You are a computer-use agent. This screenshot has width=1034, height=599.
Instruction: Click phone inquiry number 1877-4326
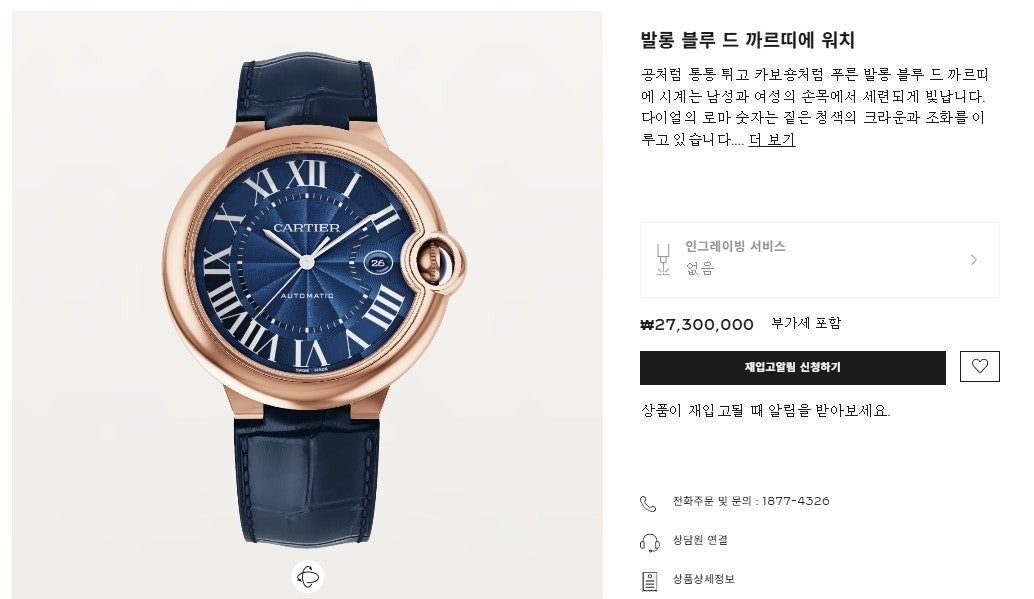point(795,501)
